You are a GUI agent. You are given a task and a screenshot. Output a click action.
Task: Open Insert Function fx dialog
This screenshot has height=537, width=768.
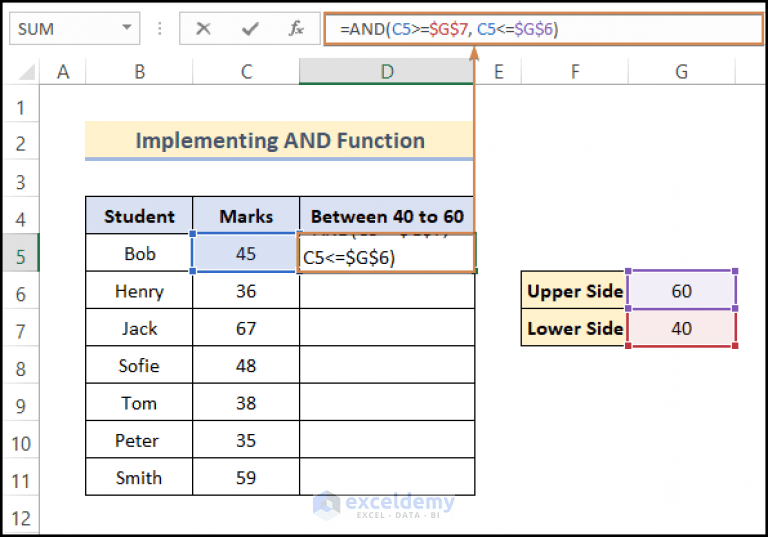coord(296,29)
